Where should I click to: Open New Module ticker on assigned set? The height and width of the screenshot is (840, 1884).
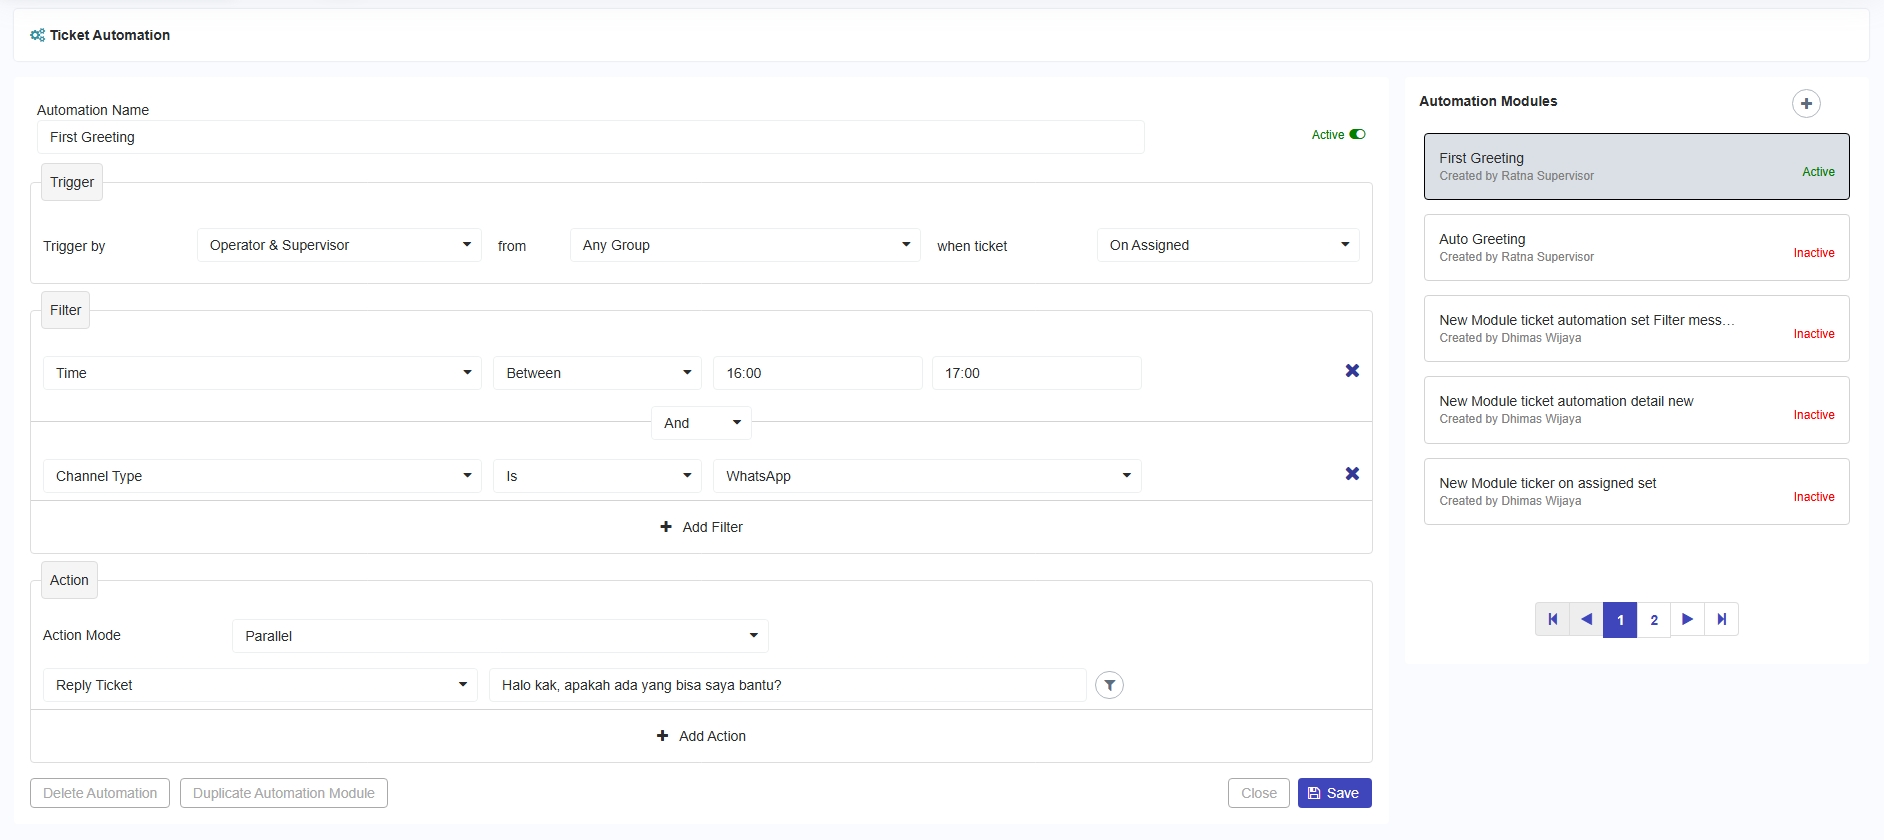1635,492
